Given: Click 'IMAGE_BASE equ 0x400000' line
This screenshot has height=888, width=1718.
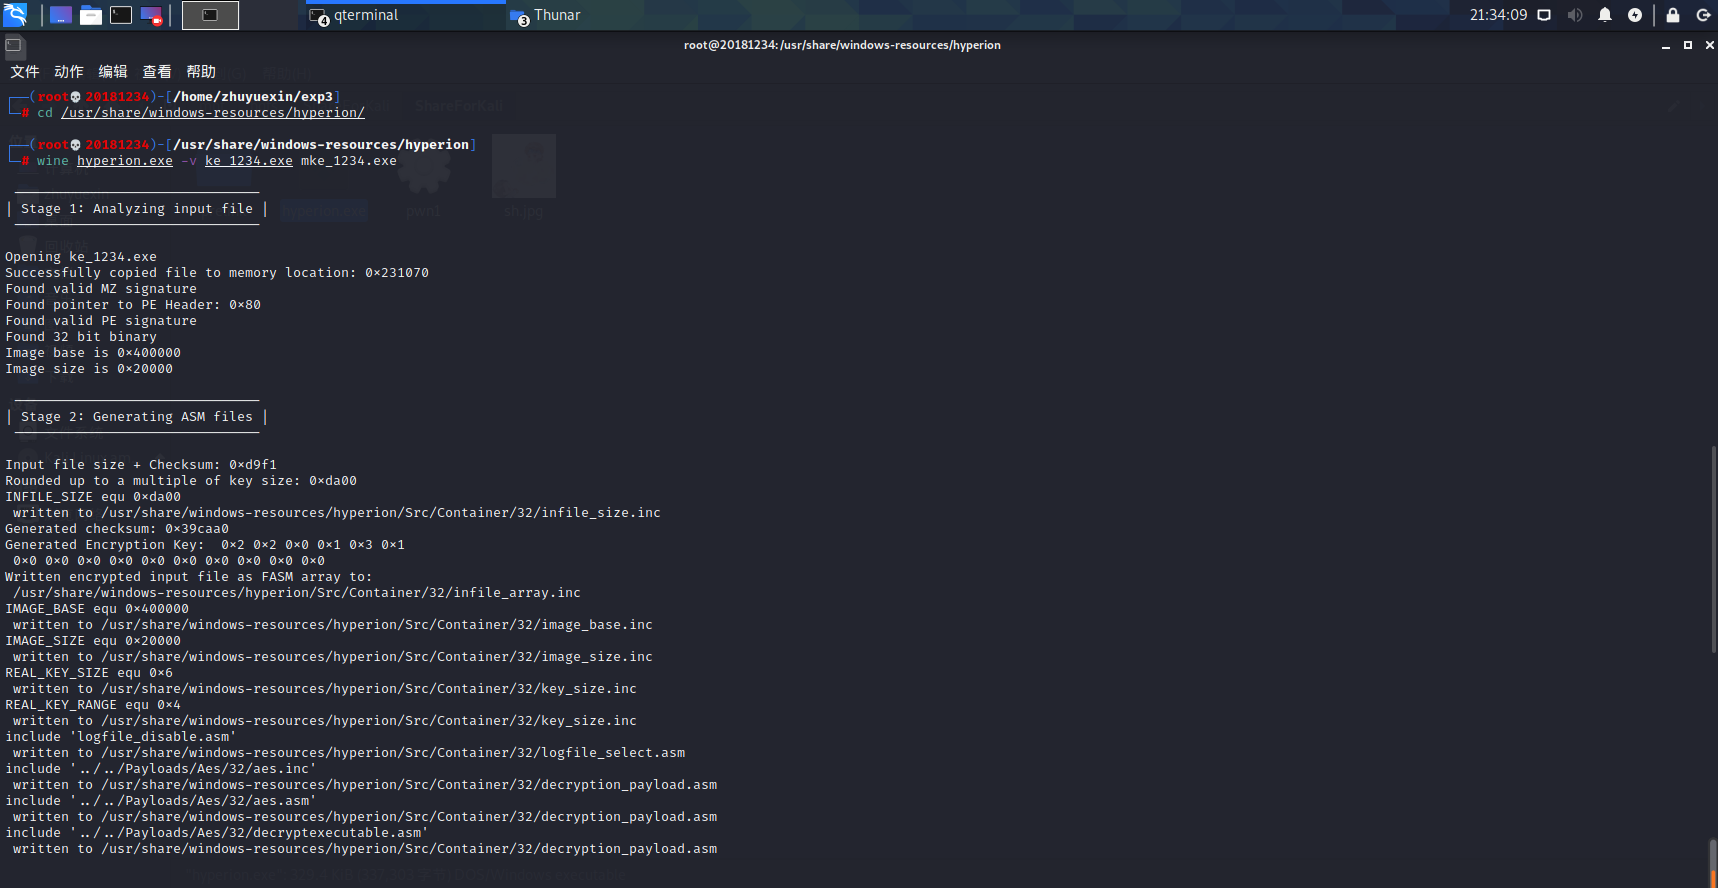Looking at the screenshot, I should click(97, 609).
